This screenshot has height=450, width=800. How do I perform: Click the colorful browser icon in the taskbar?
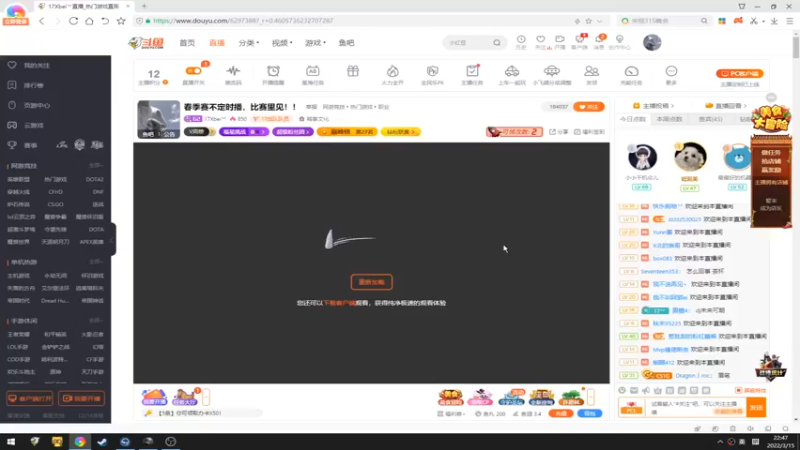80,442
